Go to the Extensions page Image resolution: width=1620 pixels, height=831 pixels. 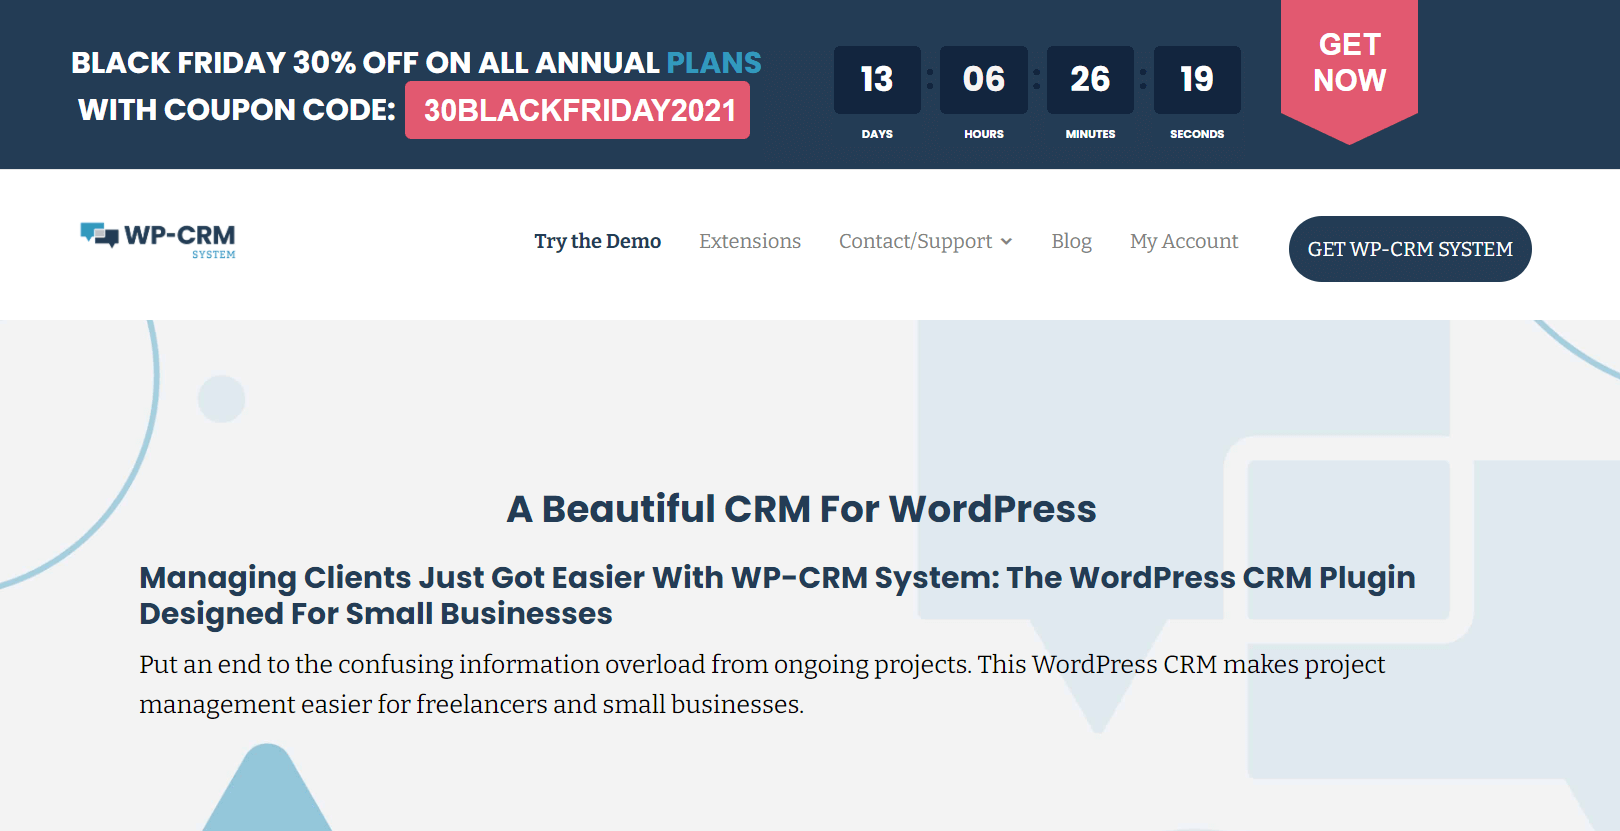point(750,241)
